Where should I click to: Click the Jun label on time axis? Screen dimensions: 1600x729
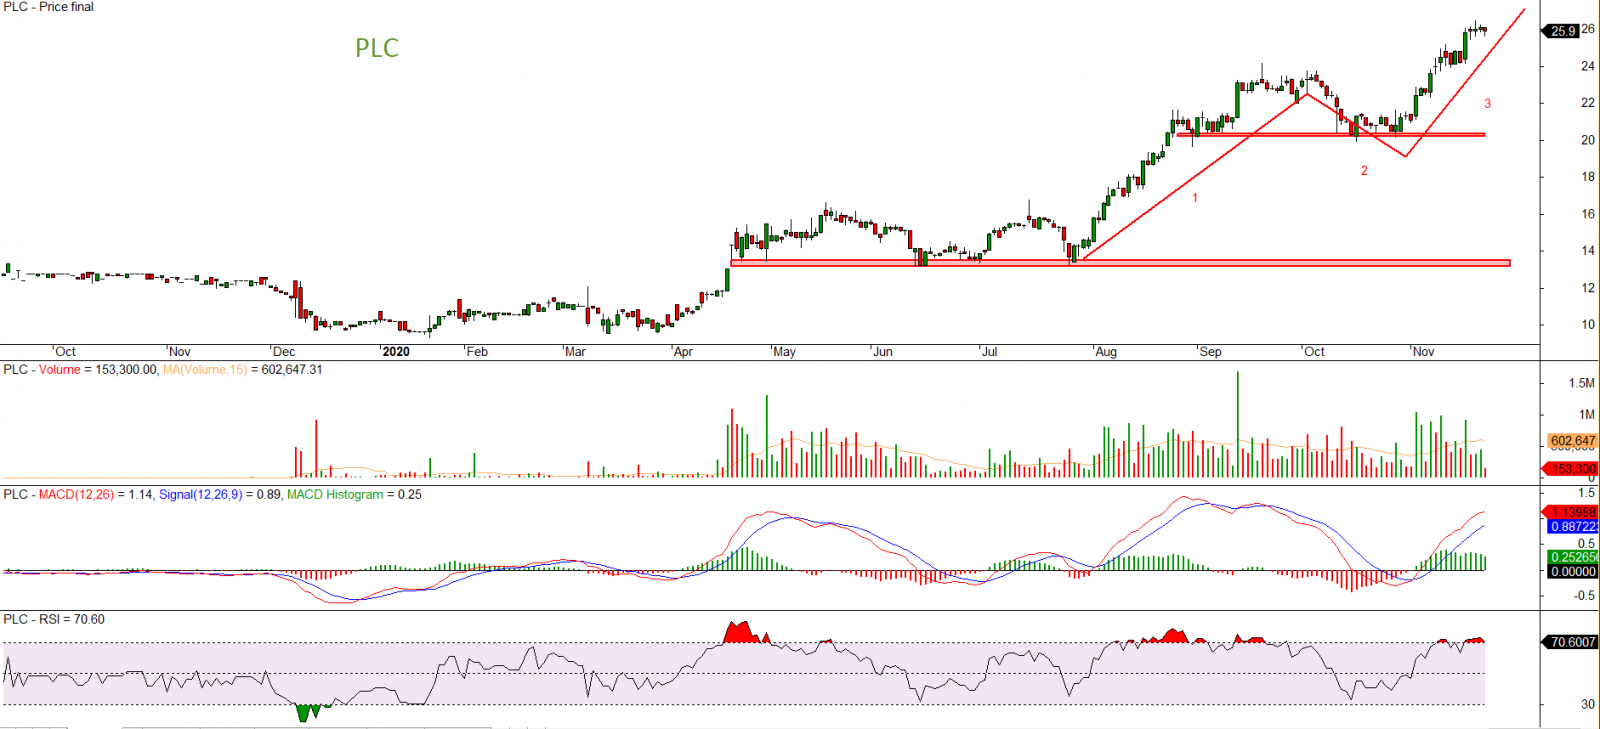click(x=883, y=352)
